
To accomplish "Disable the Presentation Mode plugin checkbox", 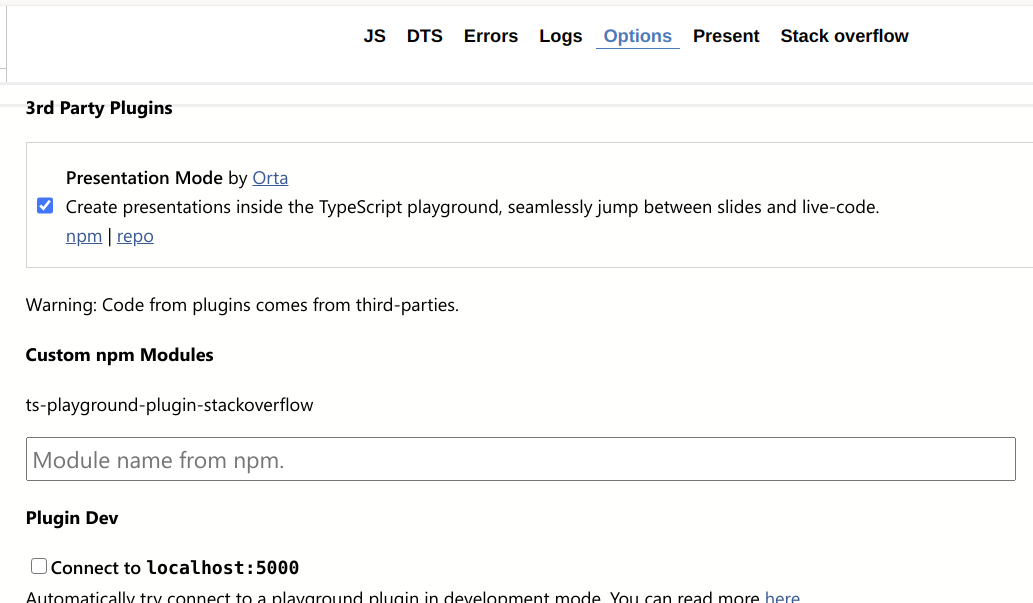I will point(45,206).
